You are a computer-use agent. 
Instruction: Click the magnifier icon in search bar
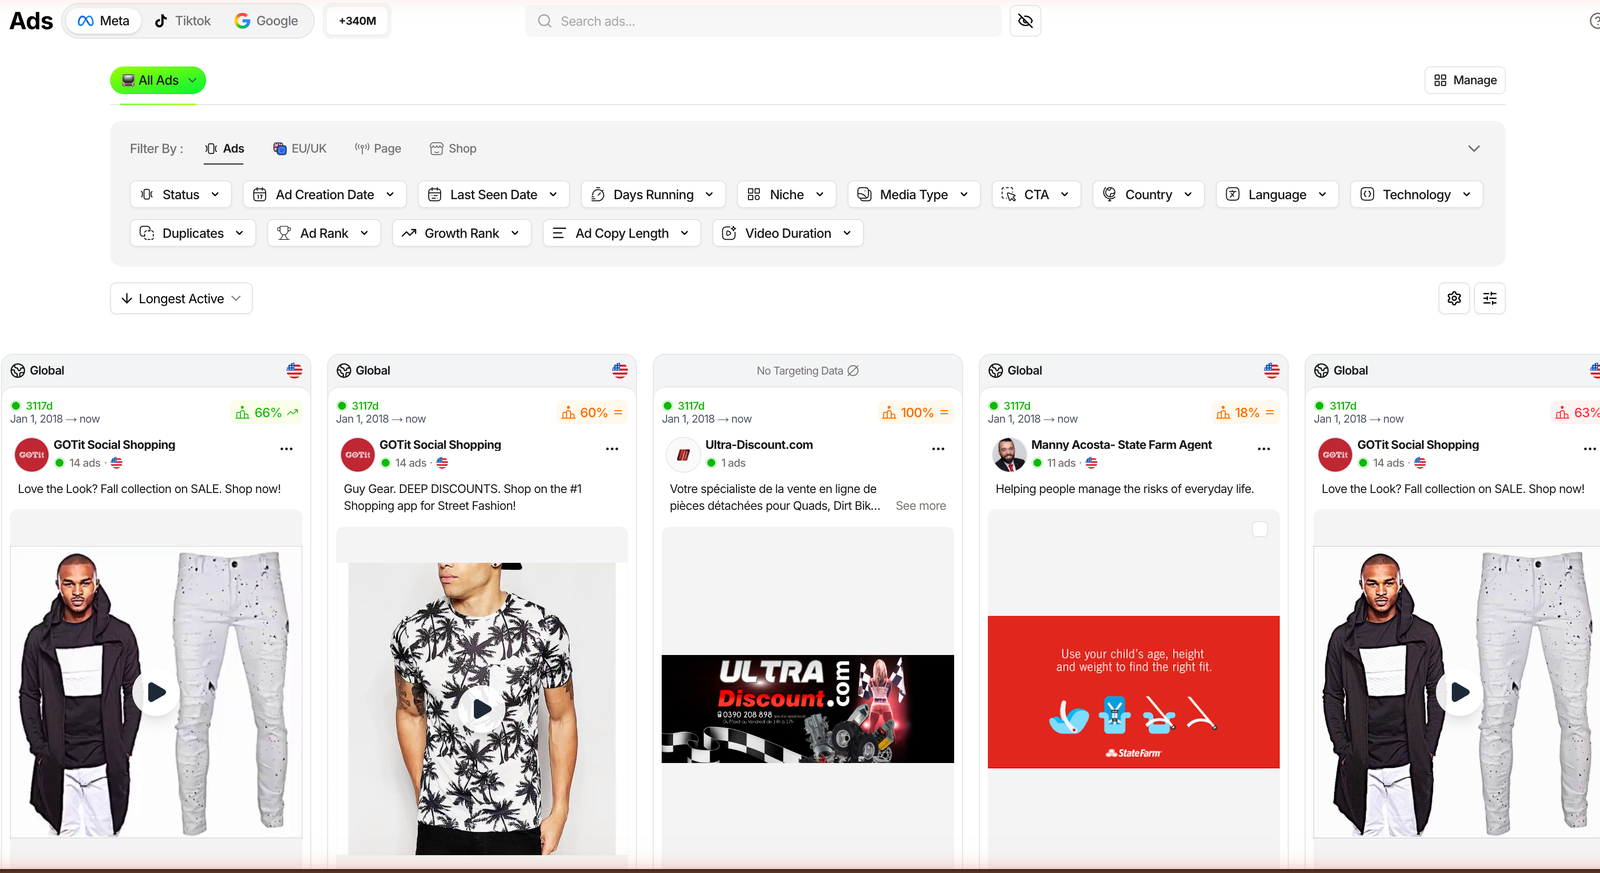(544, 21)
